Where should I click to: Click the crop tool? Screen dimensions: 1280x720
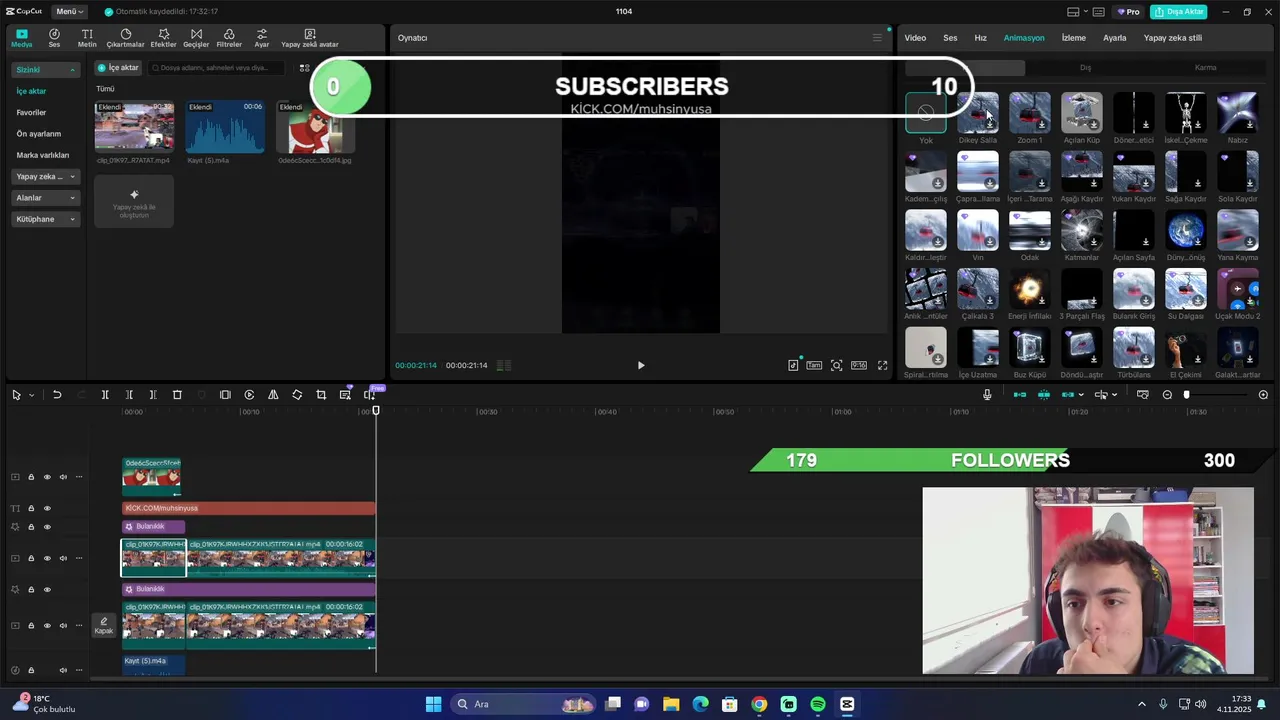pyautogui.click(x=321, y=395)
